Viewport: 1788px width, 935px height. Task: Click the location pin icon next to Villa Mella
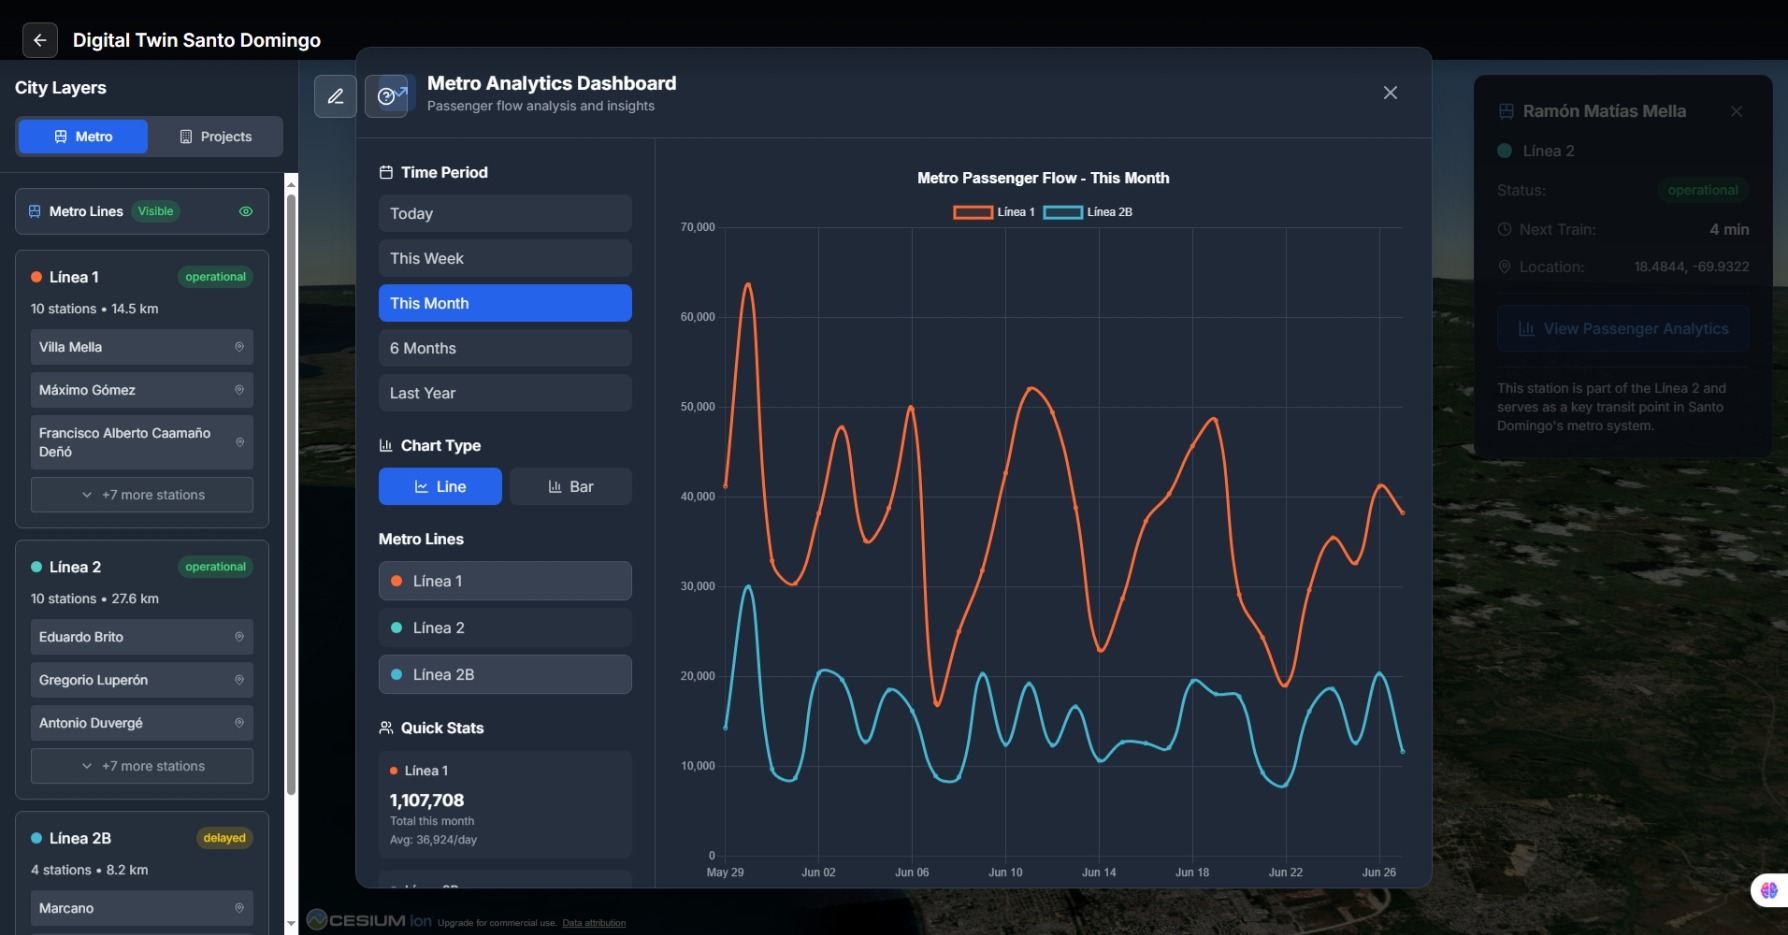[239, 347]
